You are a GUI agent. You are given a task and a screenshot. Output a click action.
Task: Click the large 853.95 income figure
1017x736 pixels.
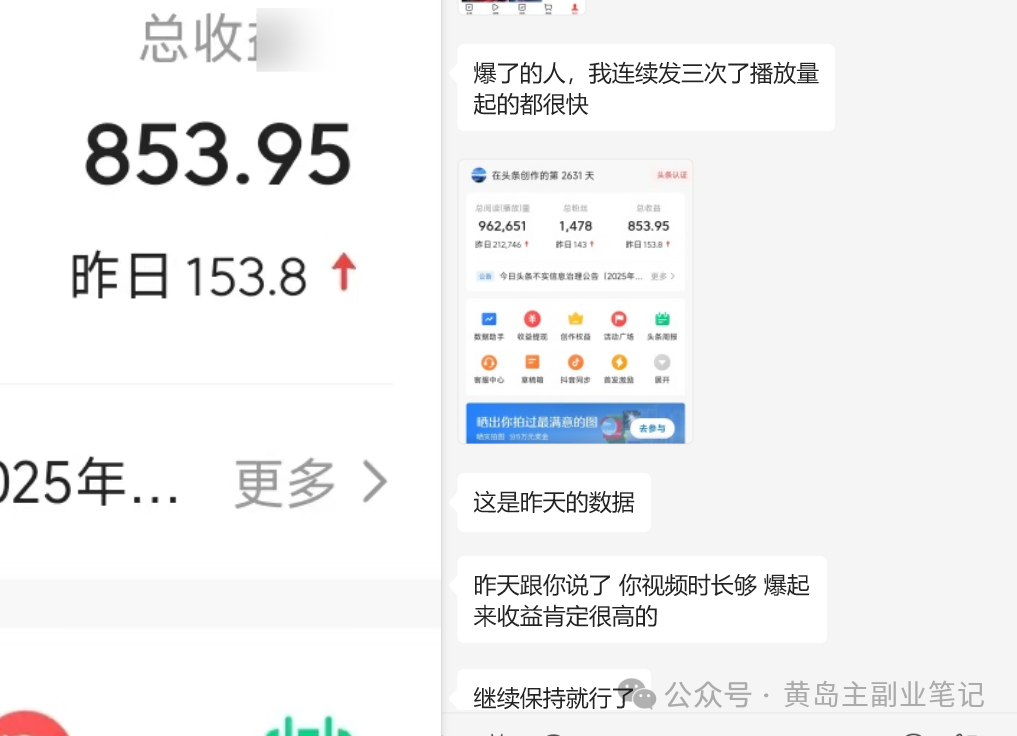218,155
